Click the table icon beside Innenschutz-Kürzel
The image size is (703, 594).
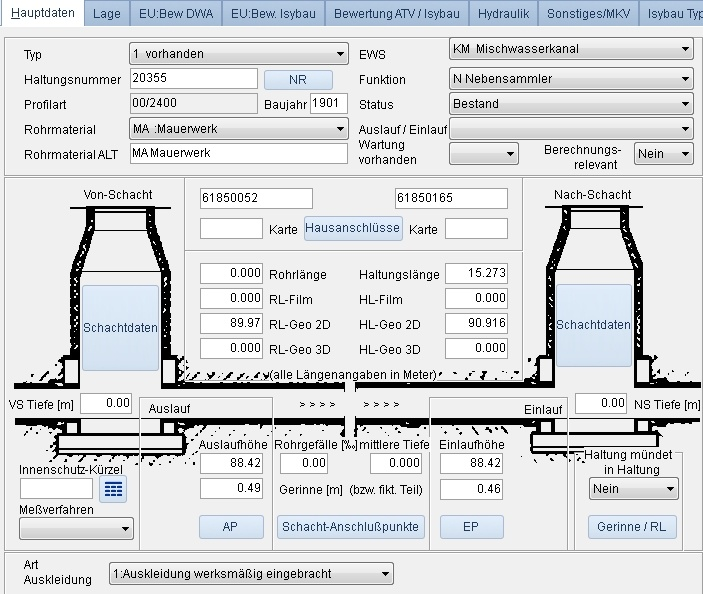tap(115, 489)
